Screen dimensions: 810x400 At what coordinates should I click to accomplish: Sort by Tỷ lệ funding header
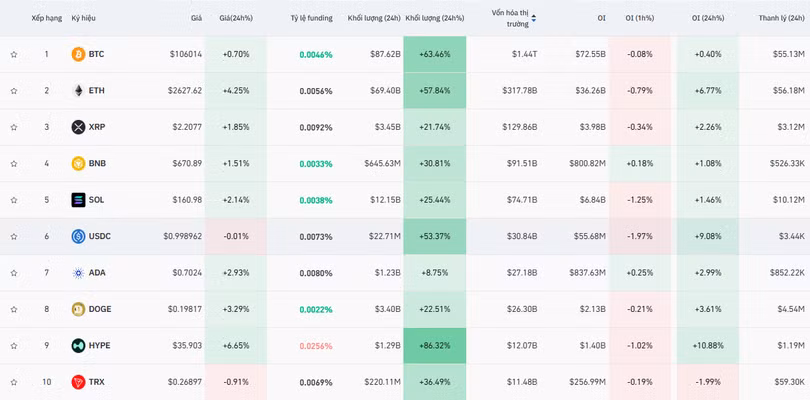[311, 18]
